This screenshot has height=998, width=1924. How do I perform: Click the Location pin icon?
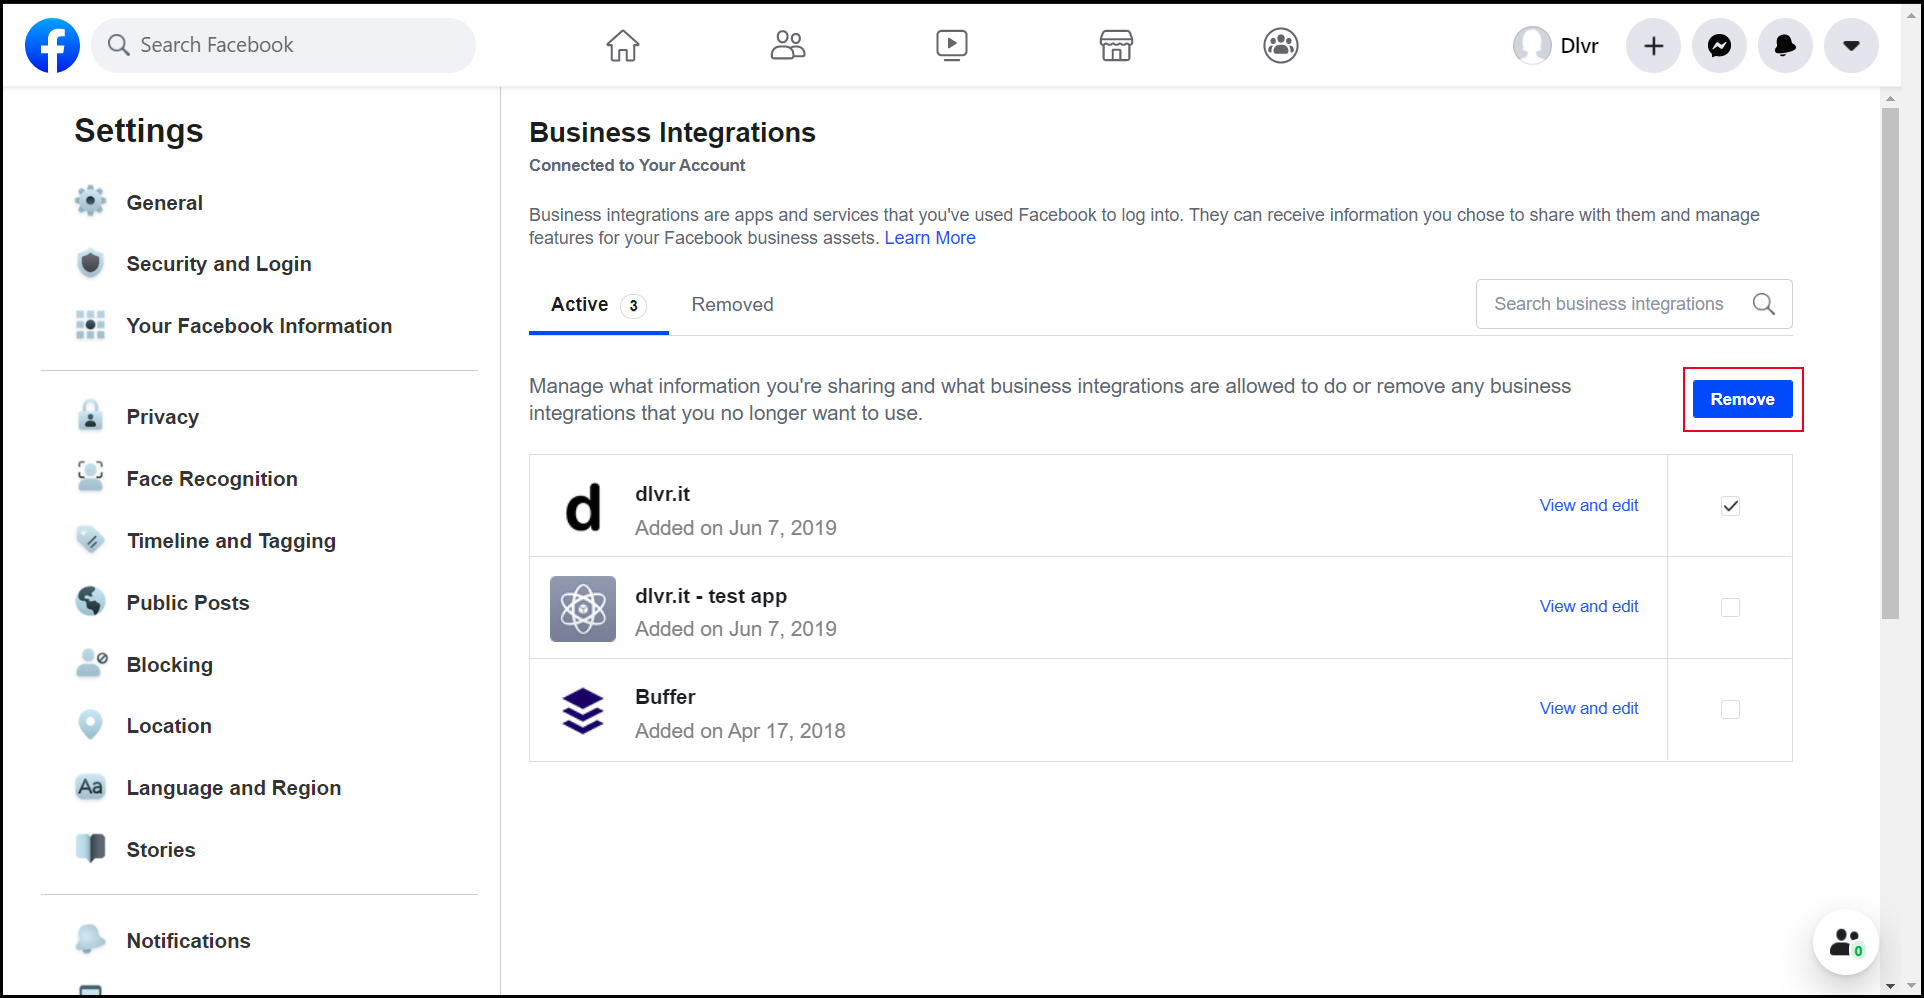[90, 725]
